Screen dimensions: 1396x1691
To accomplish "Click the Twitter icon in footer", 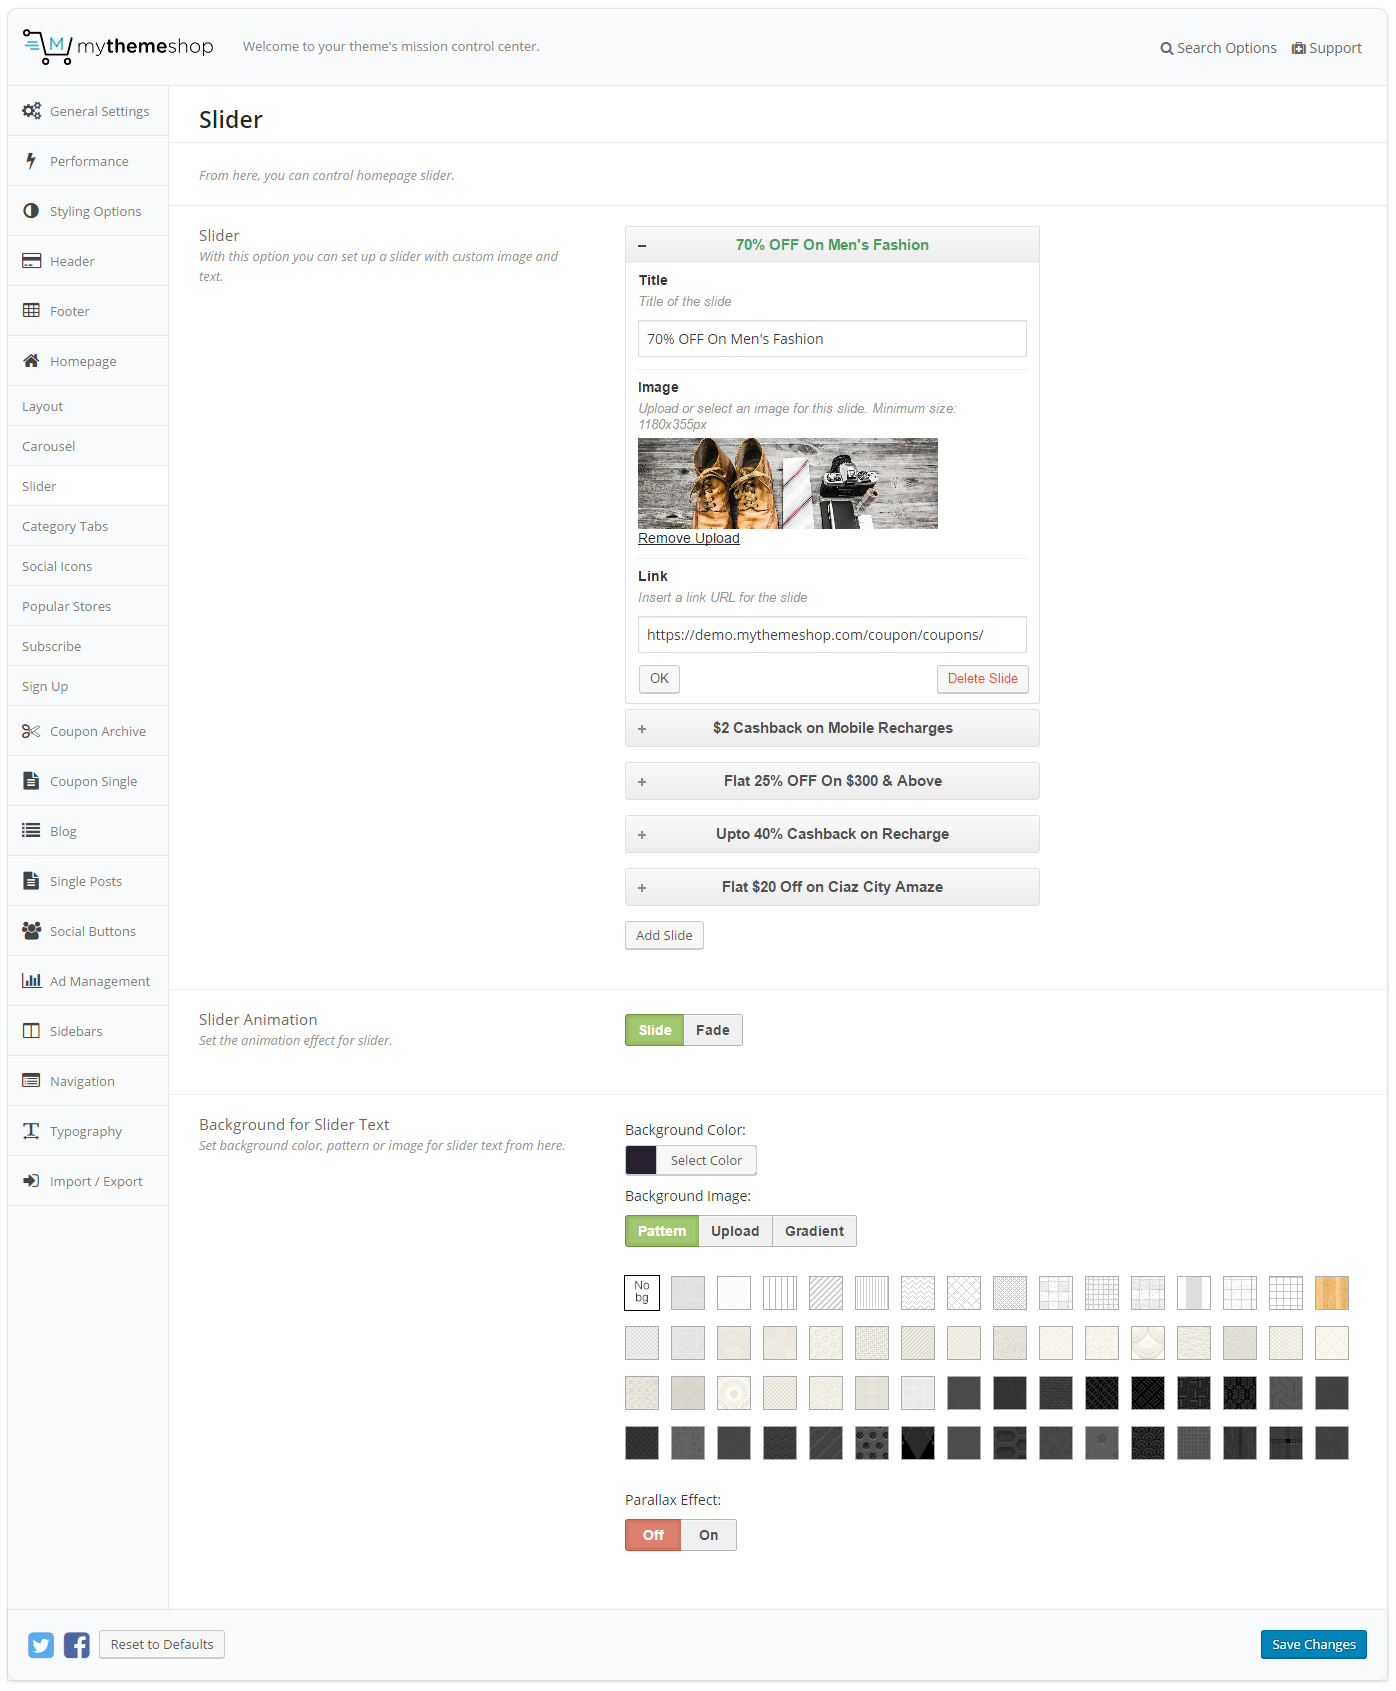I will 41,1645.
